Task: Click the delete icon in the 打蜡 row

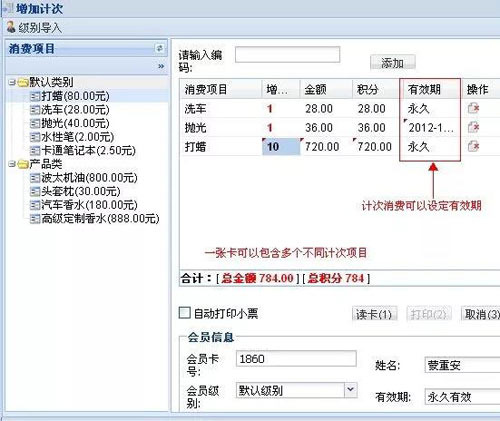Action: tap(473, 146)
